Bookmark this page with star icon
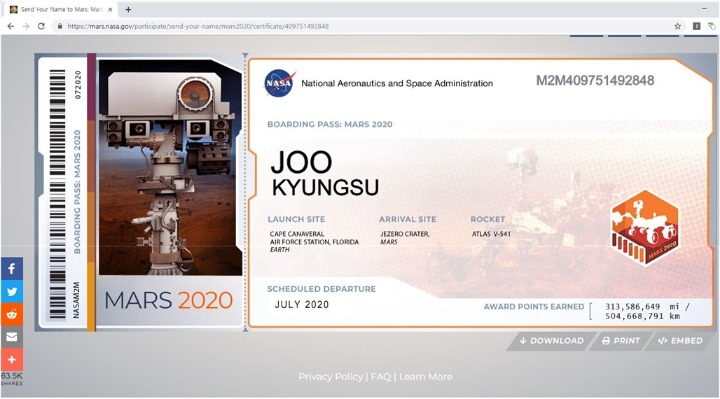 tap(677, 26)
